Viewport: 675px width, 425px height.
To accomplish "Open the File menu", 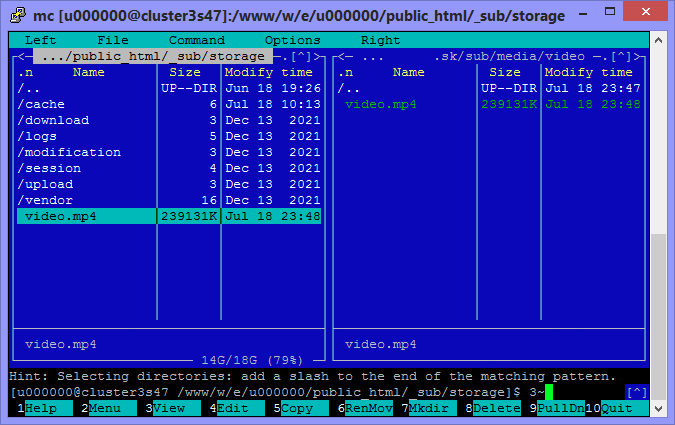I will coord(113,40).
